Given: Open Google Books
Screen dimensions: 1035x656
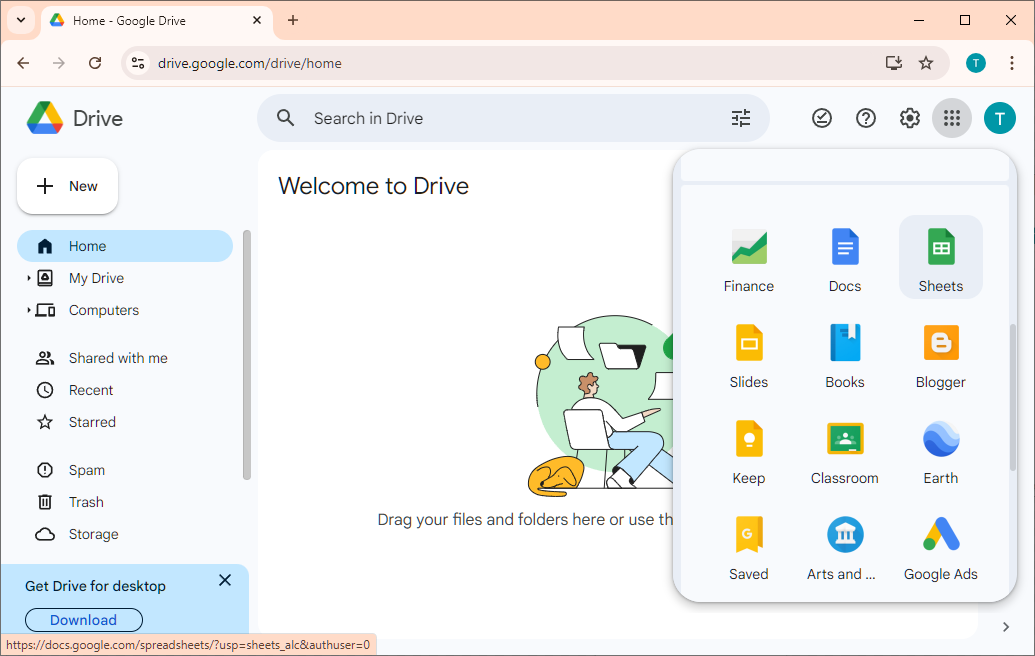Looking at the screenshot, I should point(844,356).
